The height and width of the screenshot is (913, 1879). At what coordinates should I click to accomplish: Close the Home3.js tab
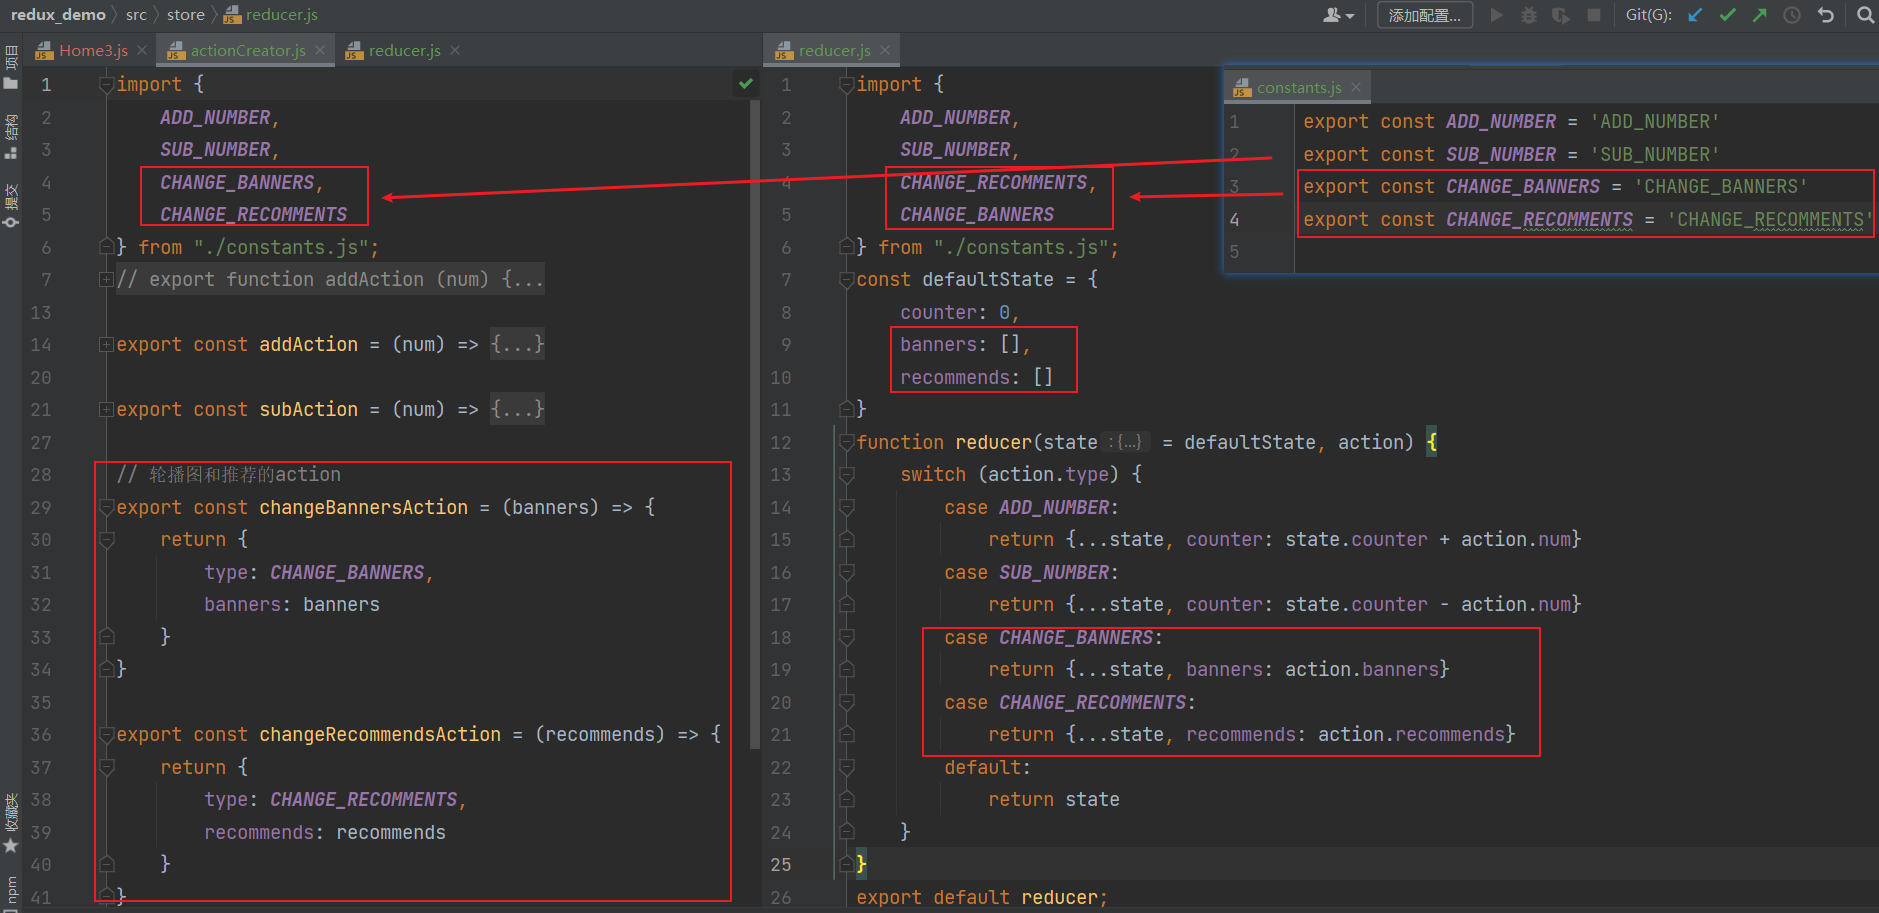pyautogui.click(x=142, y=50)
